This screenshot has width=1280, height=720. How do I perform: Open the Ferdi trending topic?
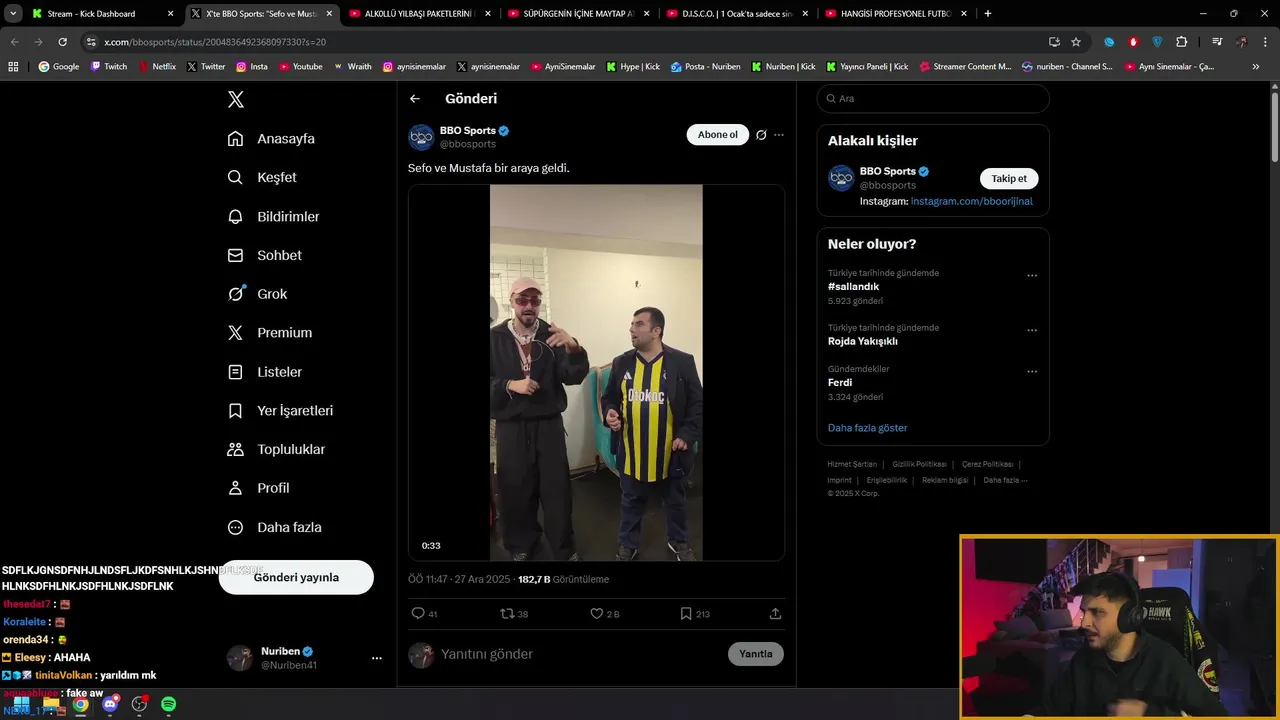pos(840,383)
